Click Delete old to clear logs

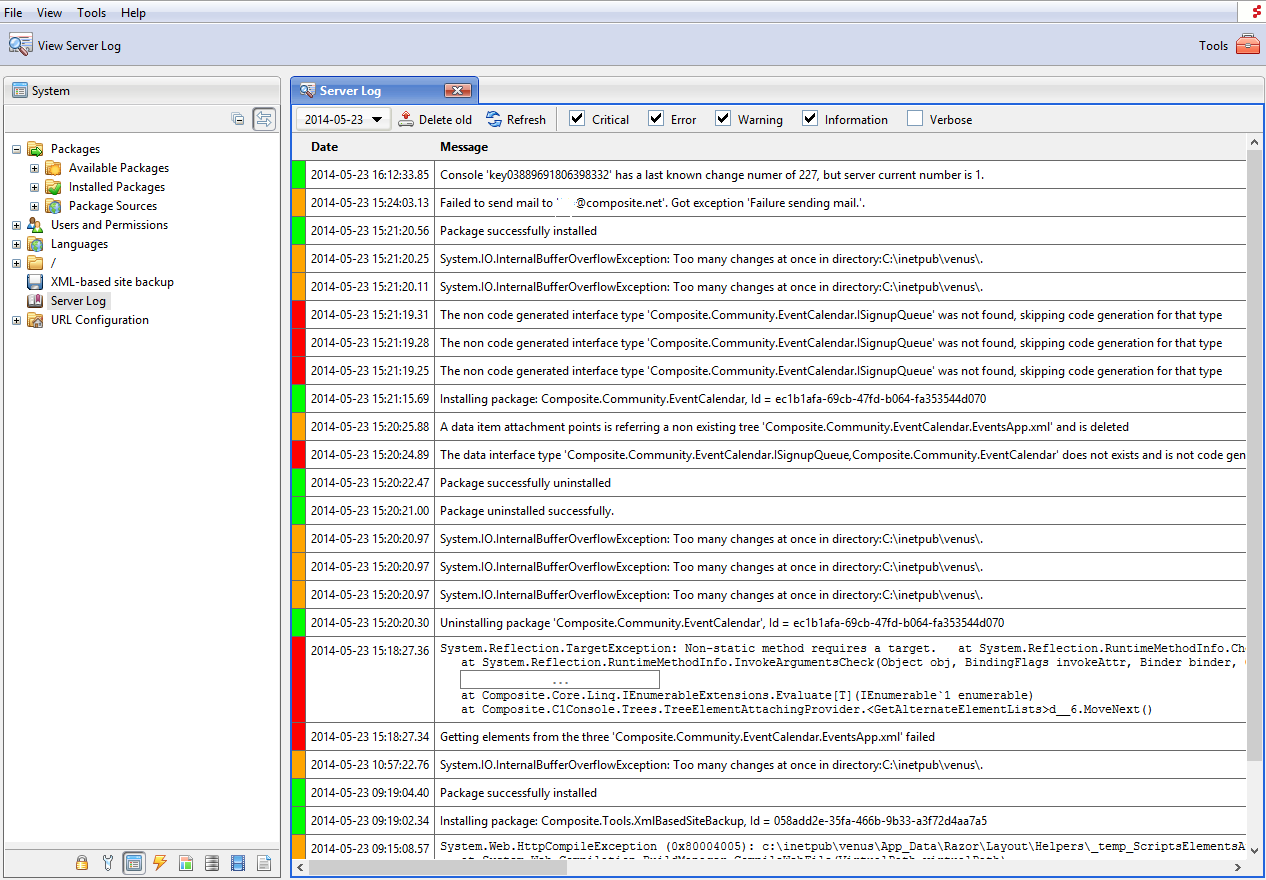tap(435, 118)
